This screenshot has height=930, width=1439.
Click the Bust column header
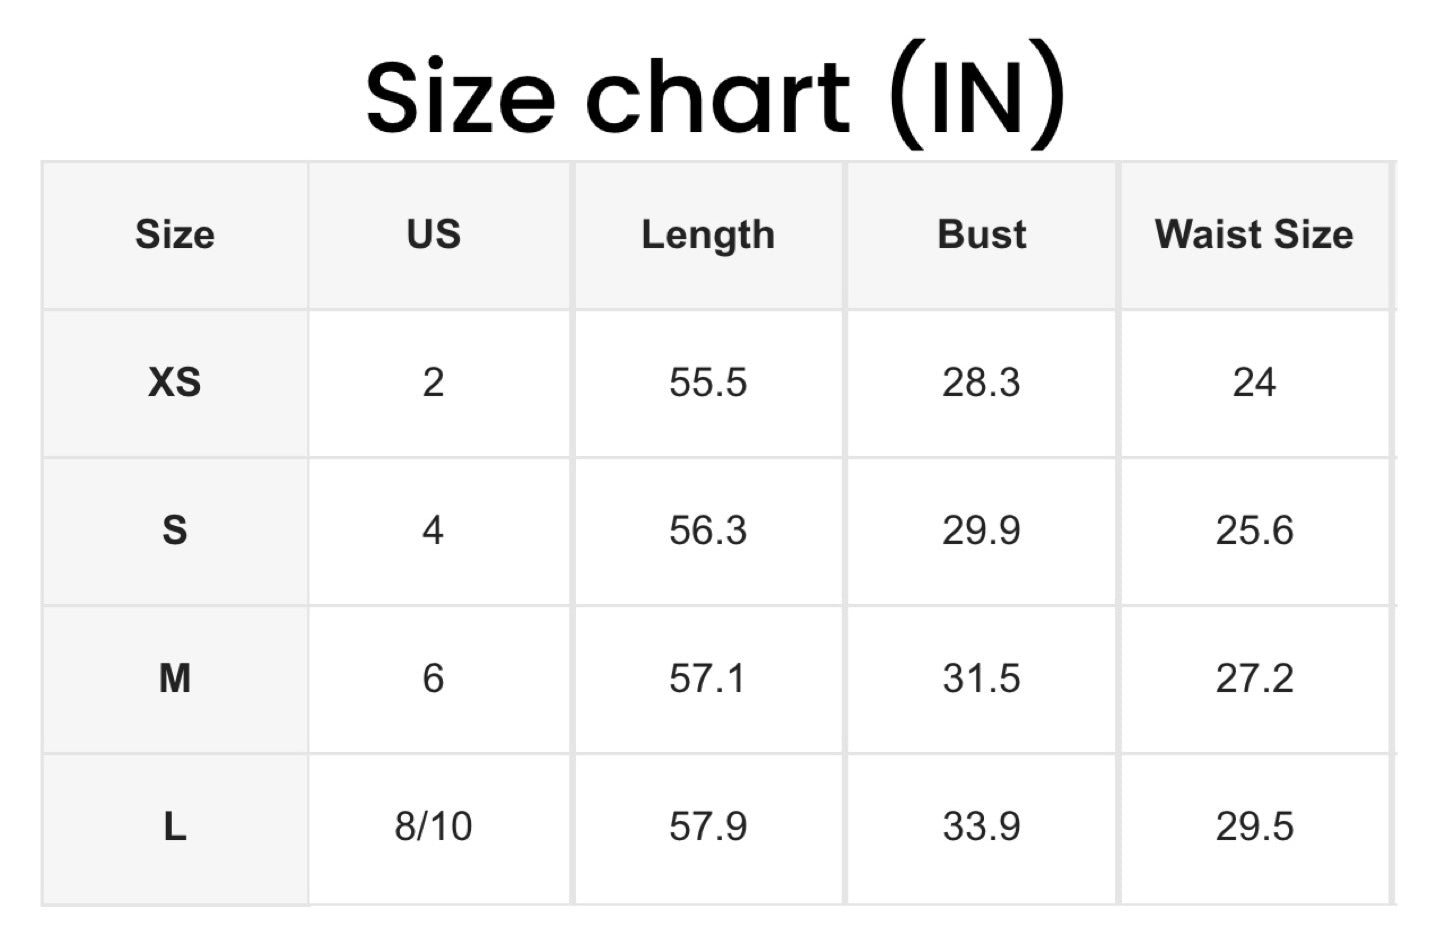click(x=981, y=235)
